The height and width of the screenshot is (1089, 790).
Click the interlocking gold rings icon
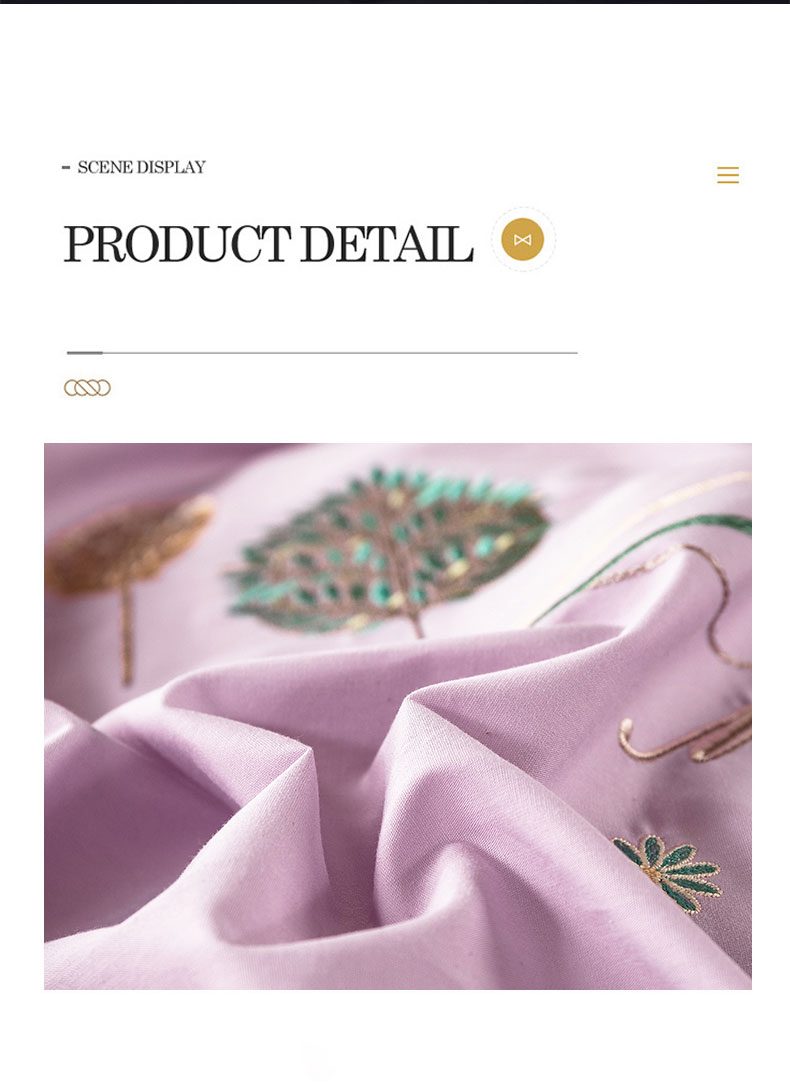pos(87,388)
